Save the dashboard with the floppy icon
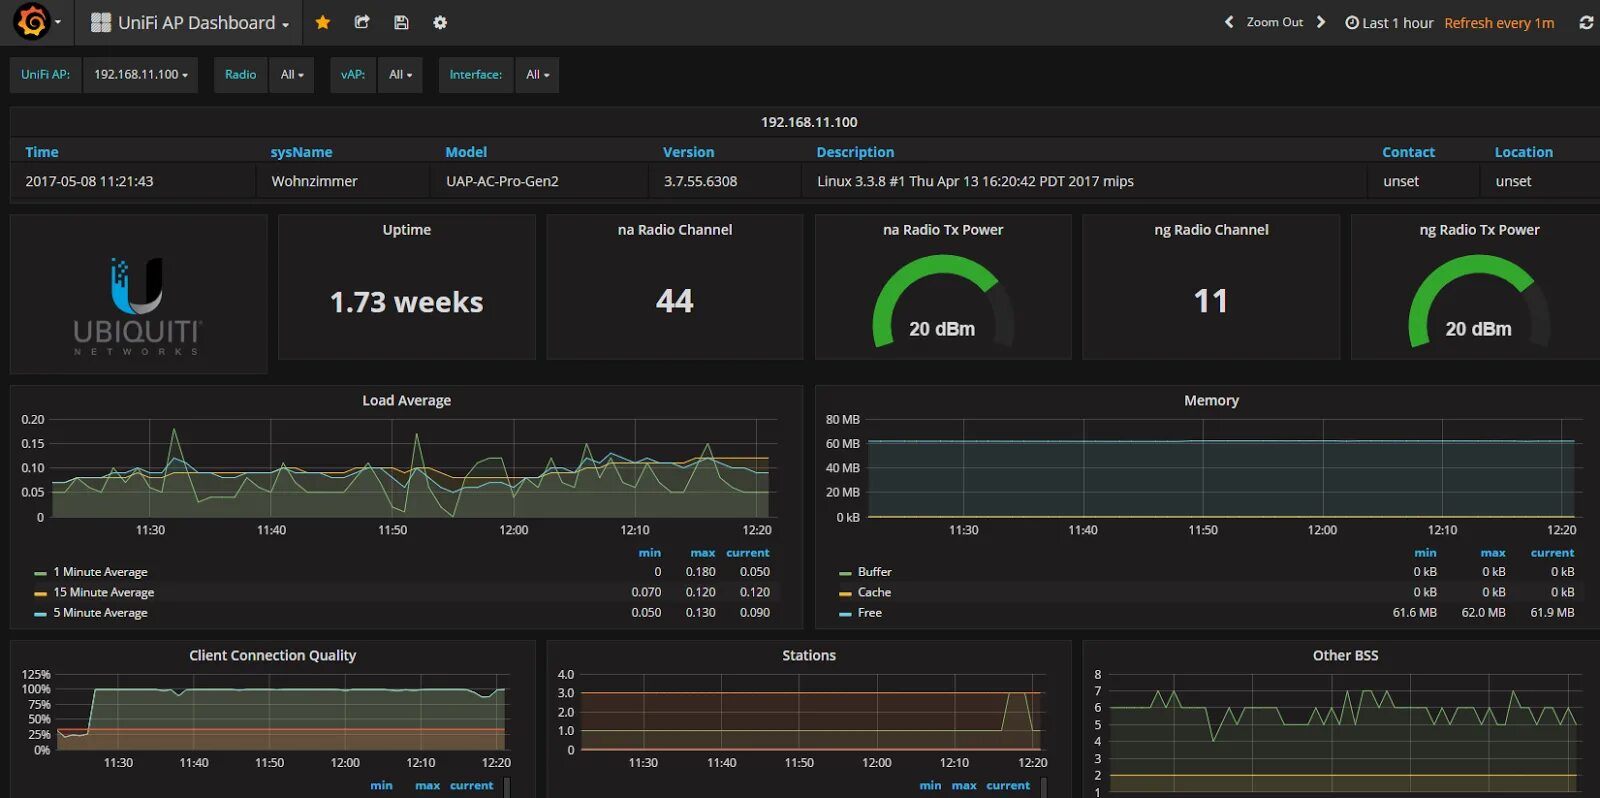The width and height of the screenshot is (1600, 798). 401,22
